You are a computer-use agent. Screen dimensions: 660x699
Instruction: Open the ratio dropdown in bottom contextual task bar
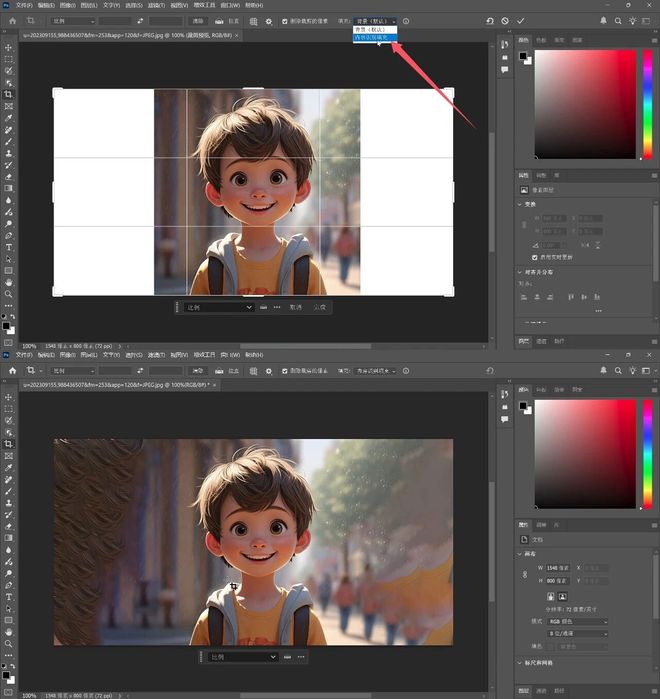point(242,657)
